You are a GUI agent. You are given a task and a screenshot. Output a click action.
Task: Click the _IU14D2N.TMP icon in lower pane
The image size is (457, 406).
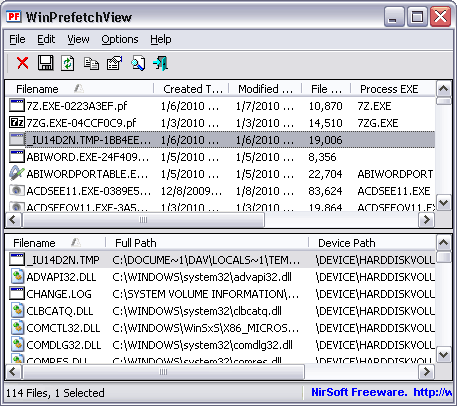pyautogui.click(x=17, y=260)
